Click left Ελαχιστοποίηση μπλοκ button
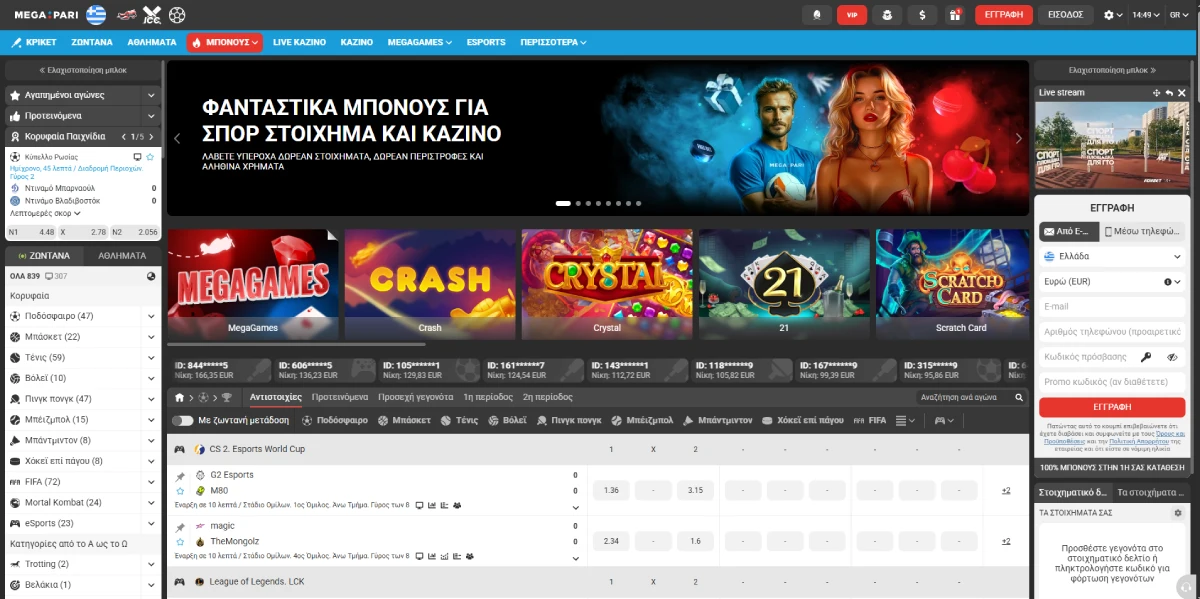 click(83, 70)
